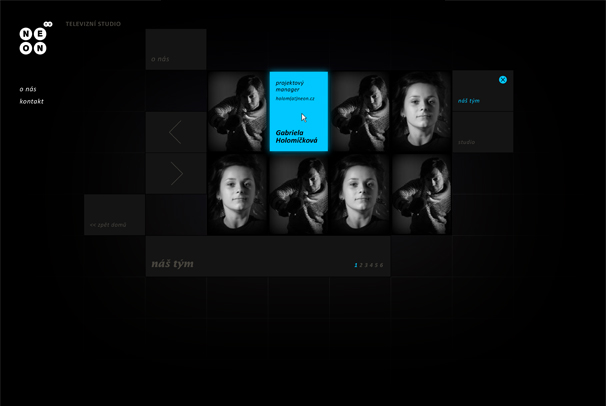Select the 'náš tým' tab on the right

tap(469, 101)
